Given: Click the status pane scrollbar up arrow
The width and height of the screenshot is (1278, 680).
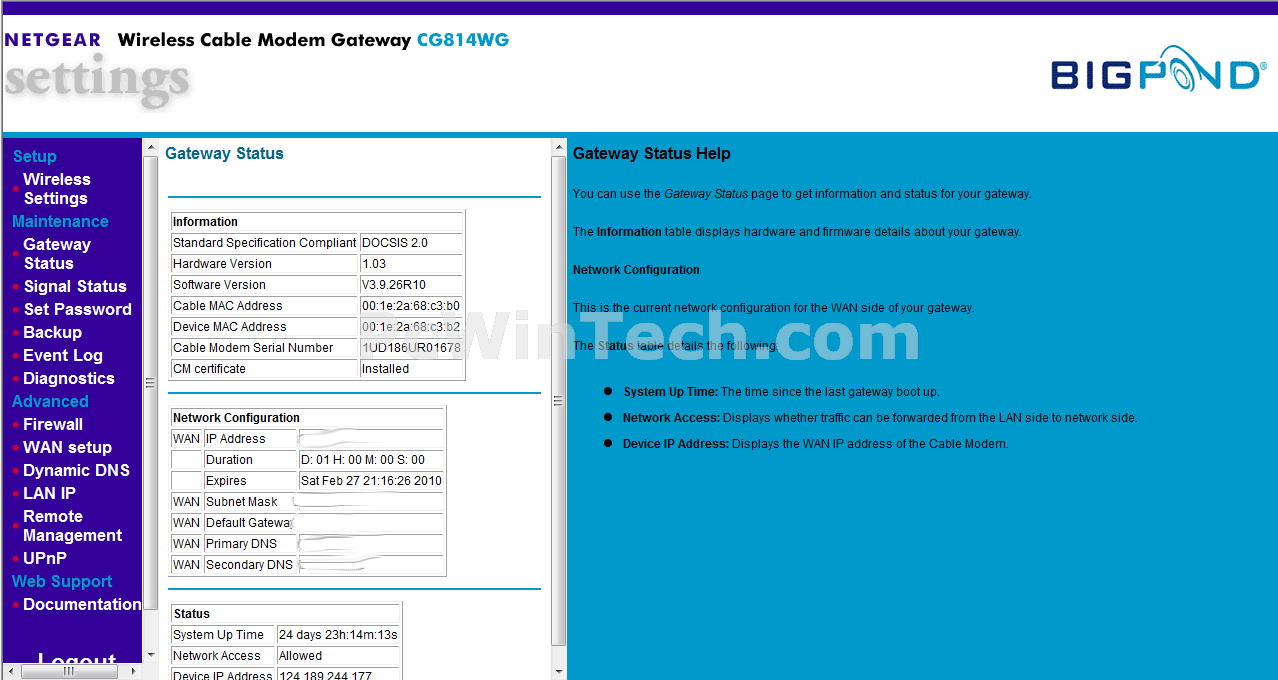Looking at the screenshot, I should [559, 148].
